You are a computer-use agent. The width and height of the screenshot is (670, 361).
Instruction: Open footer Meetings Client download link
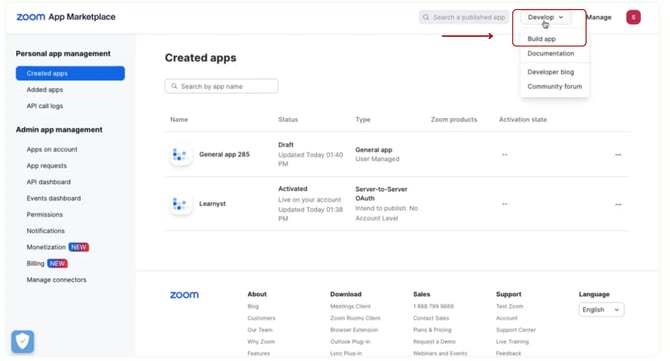(x=350, y=306)
